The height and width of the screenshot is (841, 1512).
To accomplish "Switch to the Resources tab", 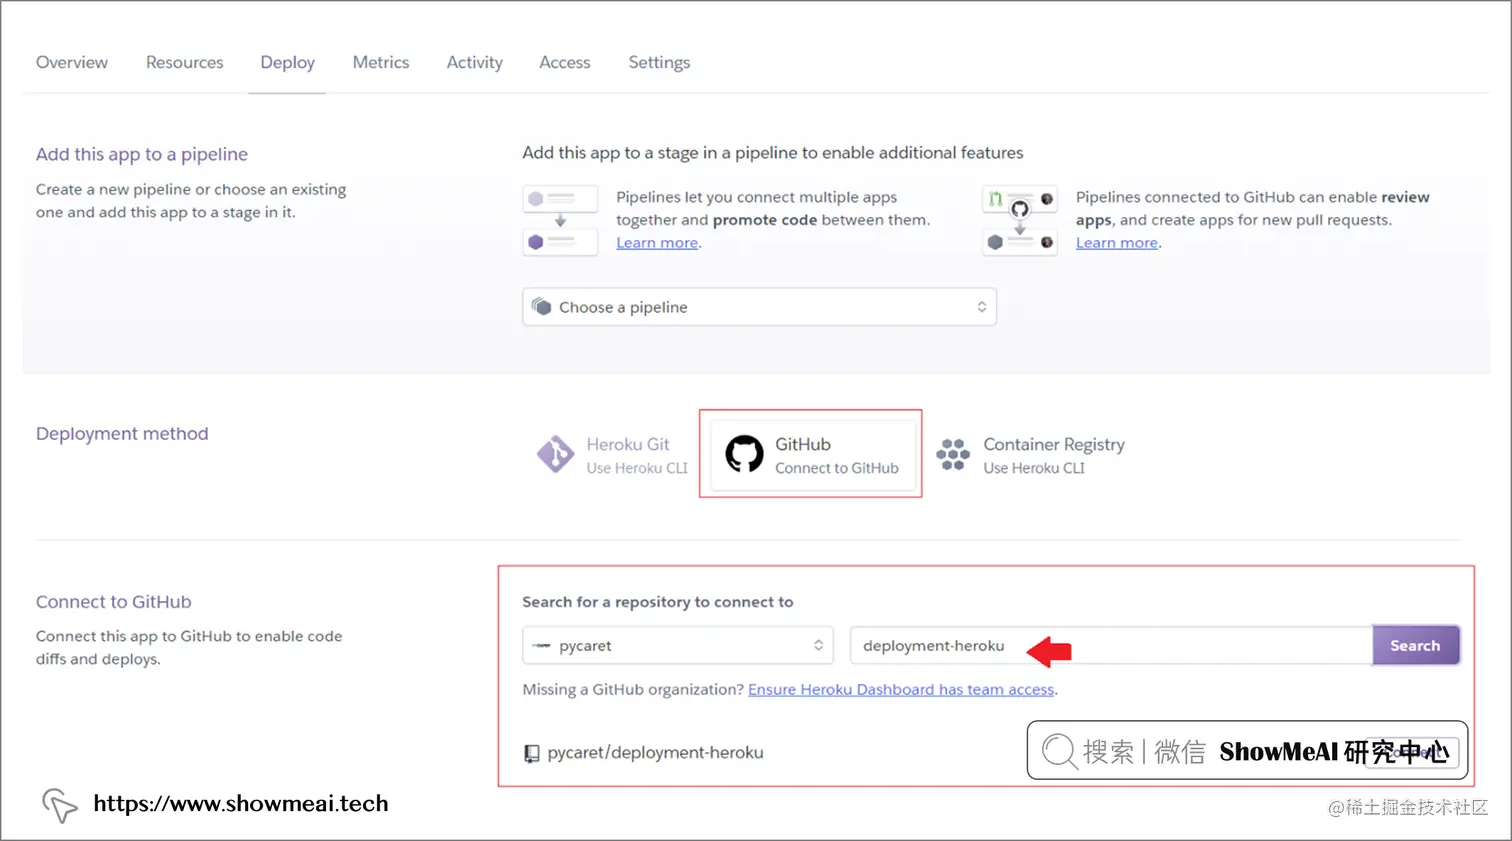I will tap(184, 62).
